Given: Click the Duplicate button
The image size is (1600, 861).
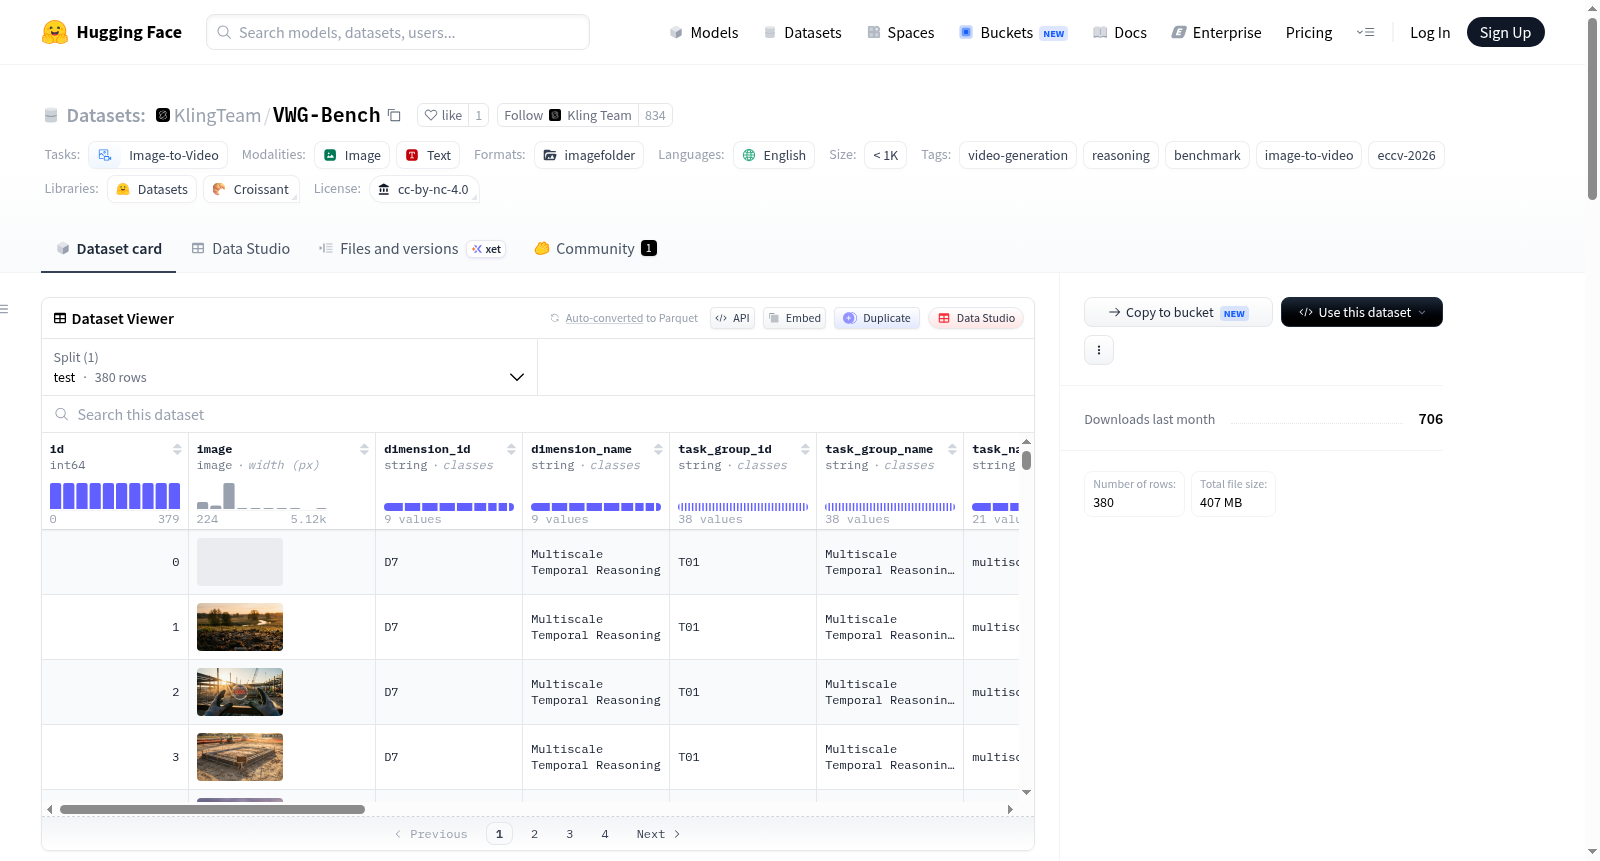Looking at the screenshot, I should 876,318.
